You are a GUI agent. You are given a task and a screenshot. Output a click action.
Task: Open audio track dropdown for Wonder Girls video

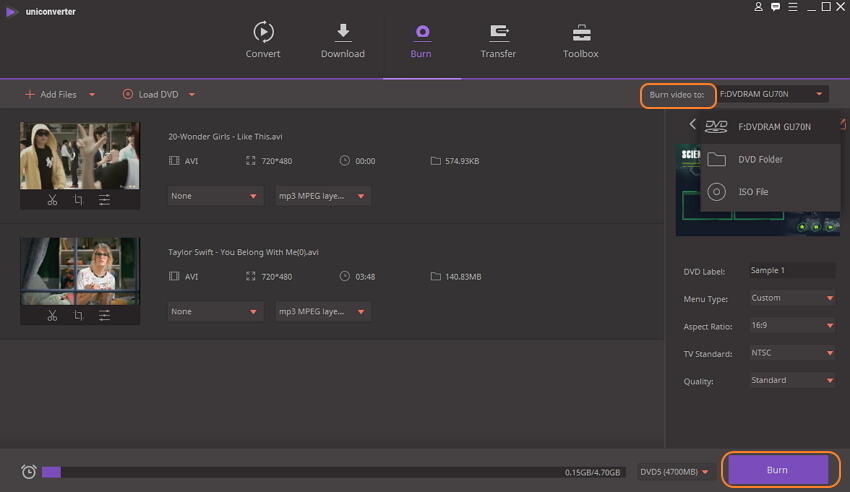[323, 196]
